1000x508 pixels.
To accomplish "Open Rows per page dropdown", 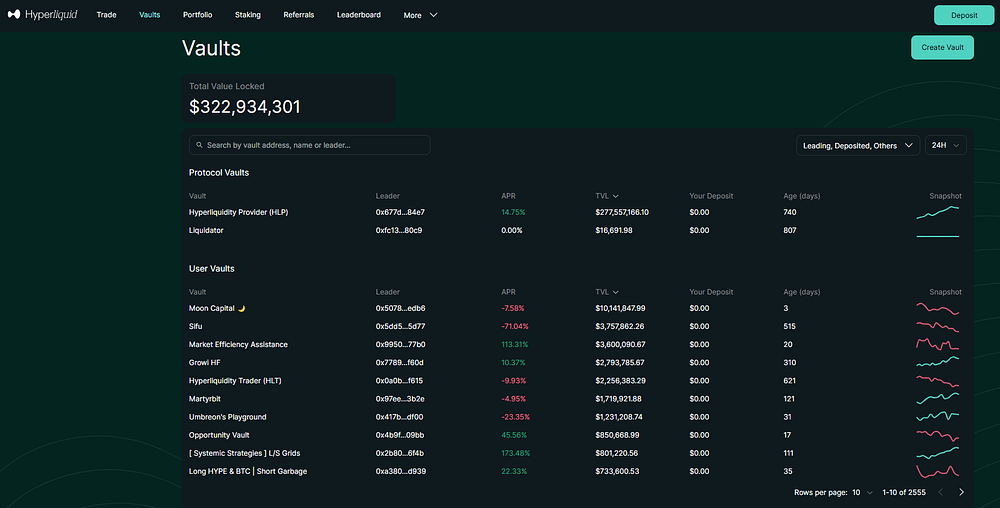I will pyautogui.click(x=862, y=492).
